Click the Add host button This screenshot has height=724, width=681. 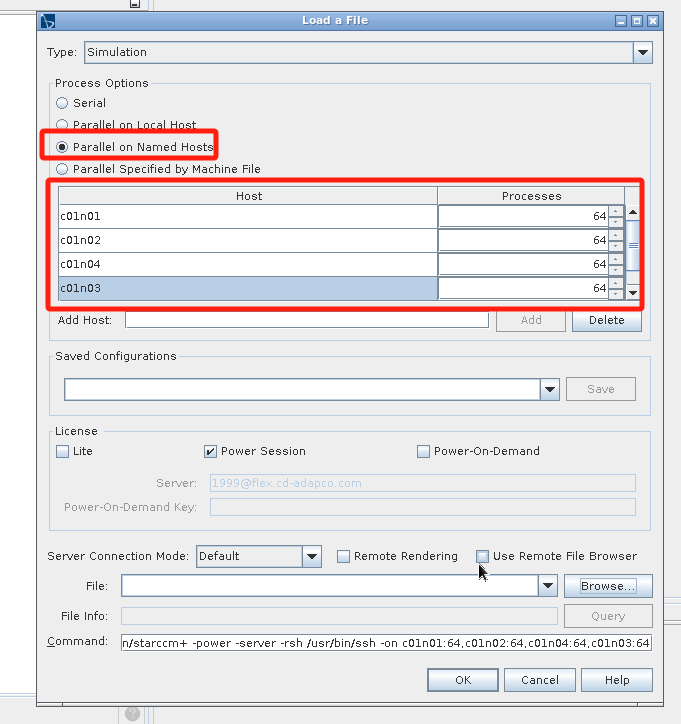point(531,320)
